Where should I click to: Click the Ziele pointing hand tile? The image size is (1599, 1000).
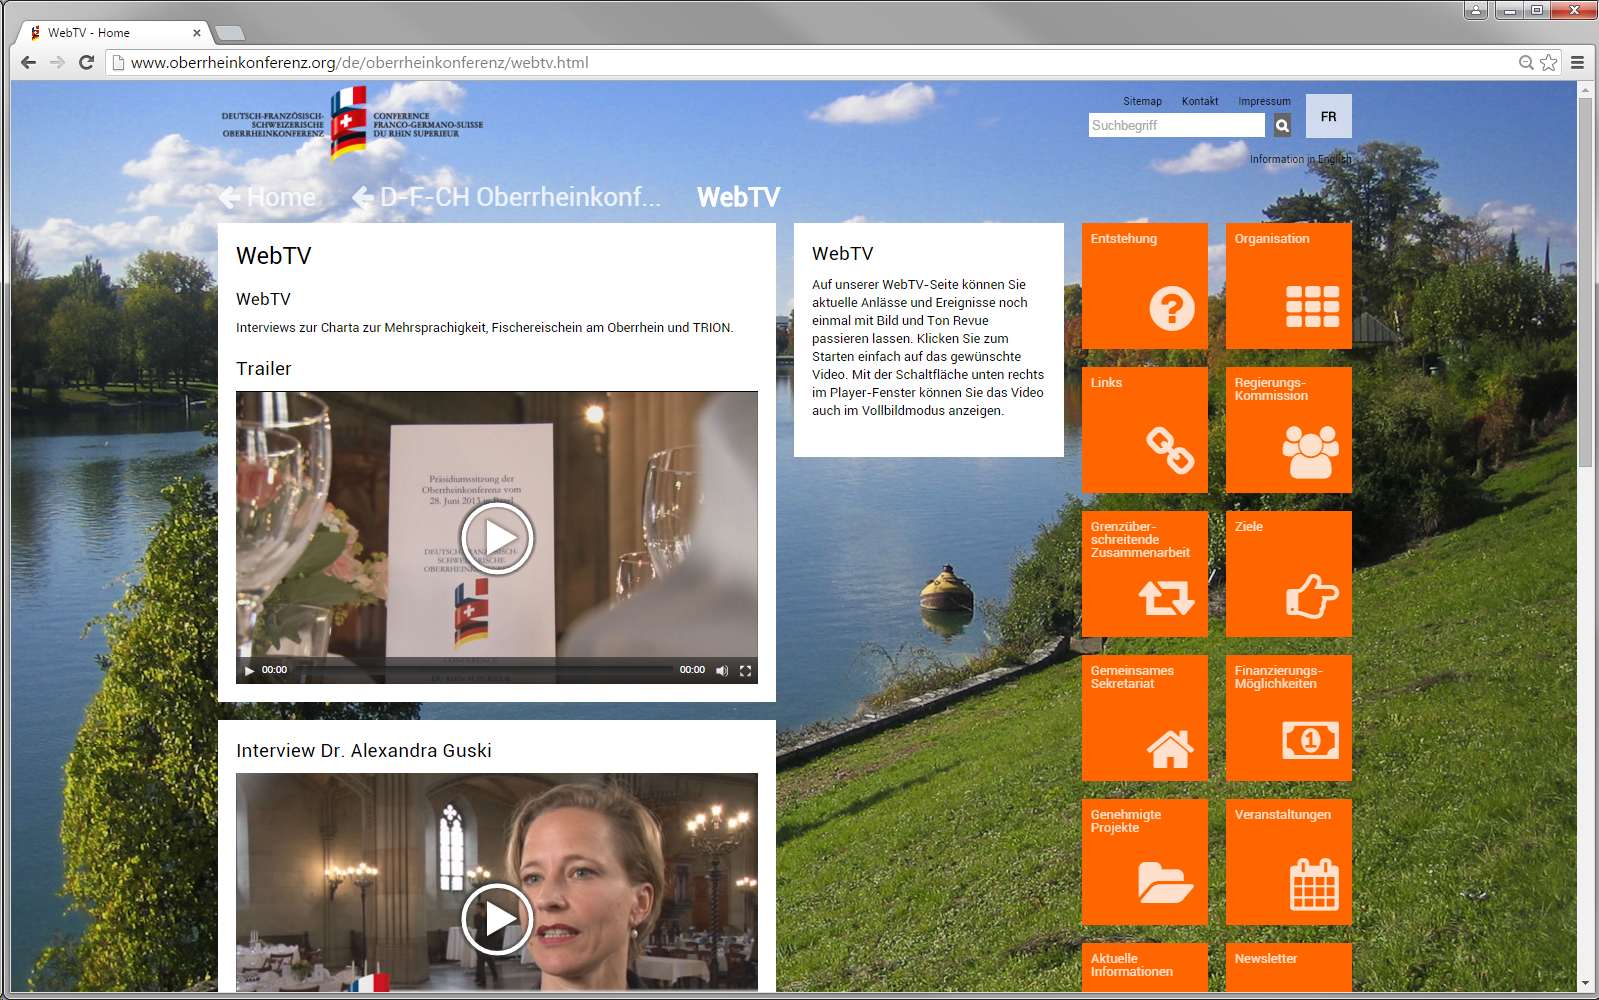click(x=1288, y=574)
